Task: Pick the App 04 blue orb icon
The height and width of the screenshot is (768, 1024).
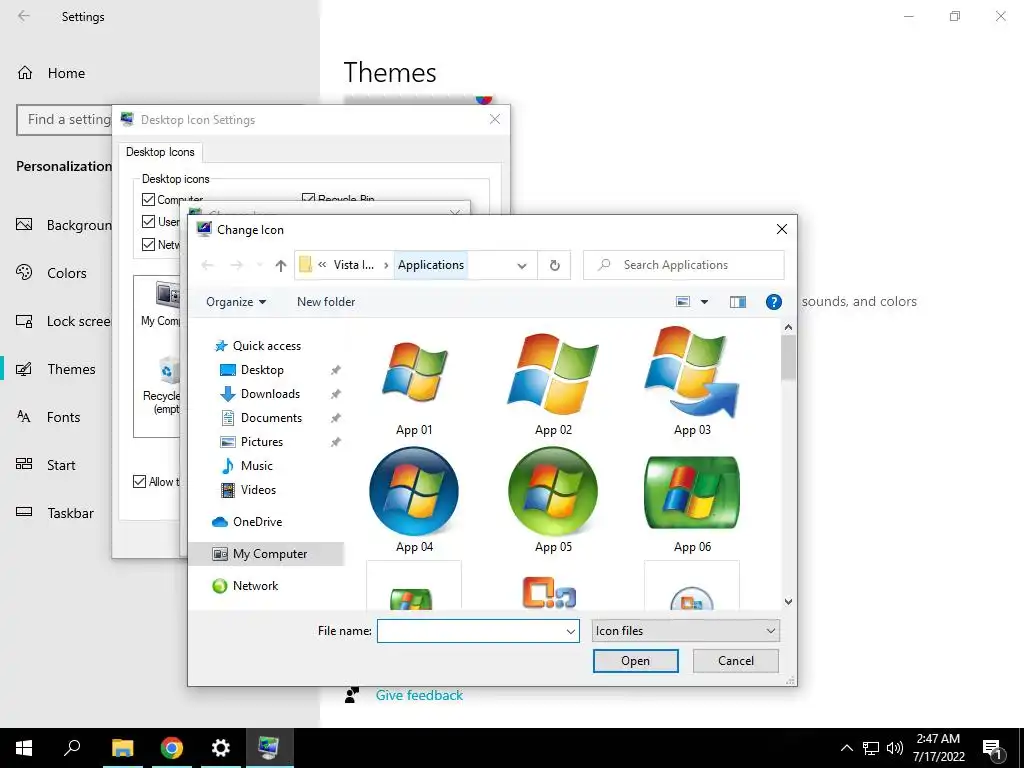Action: 414,491
